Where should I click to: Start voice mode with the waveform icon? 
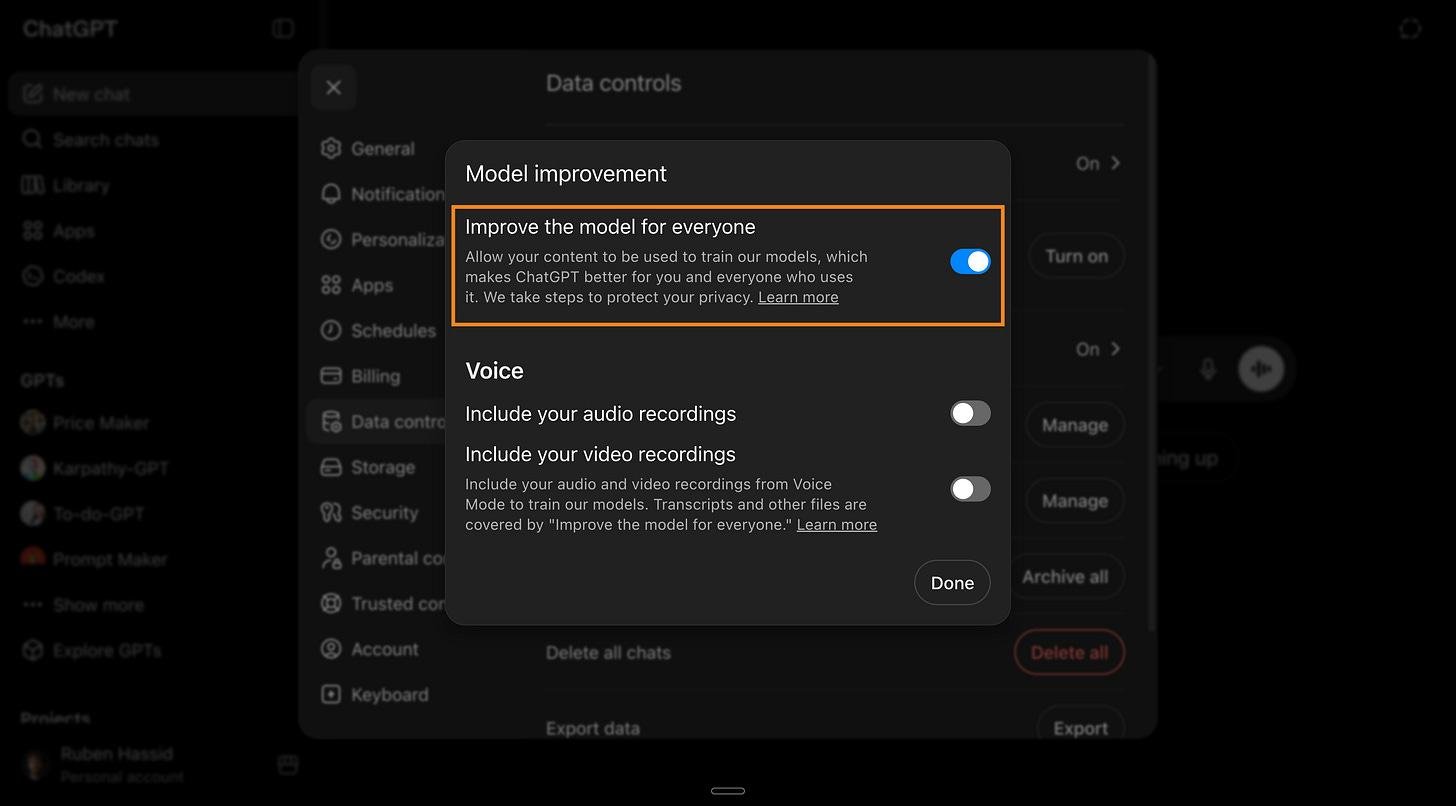click(x=1262, y=369)
